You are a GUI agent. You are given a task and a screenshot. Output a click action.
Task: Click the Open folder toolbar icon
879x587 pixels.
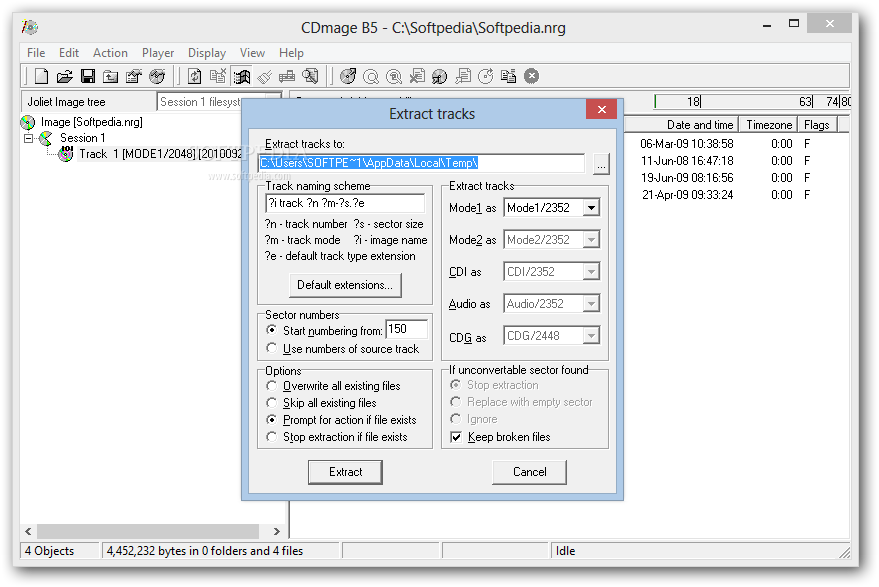point(64,76)
